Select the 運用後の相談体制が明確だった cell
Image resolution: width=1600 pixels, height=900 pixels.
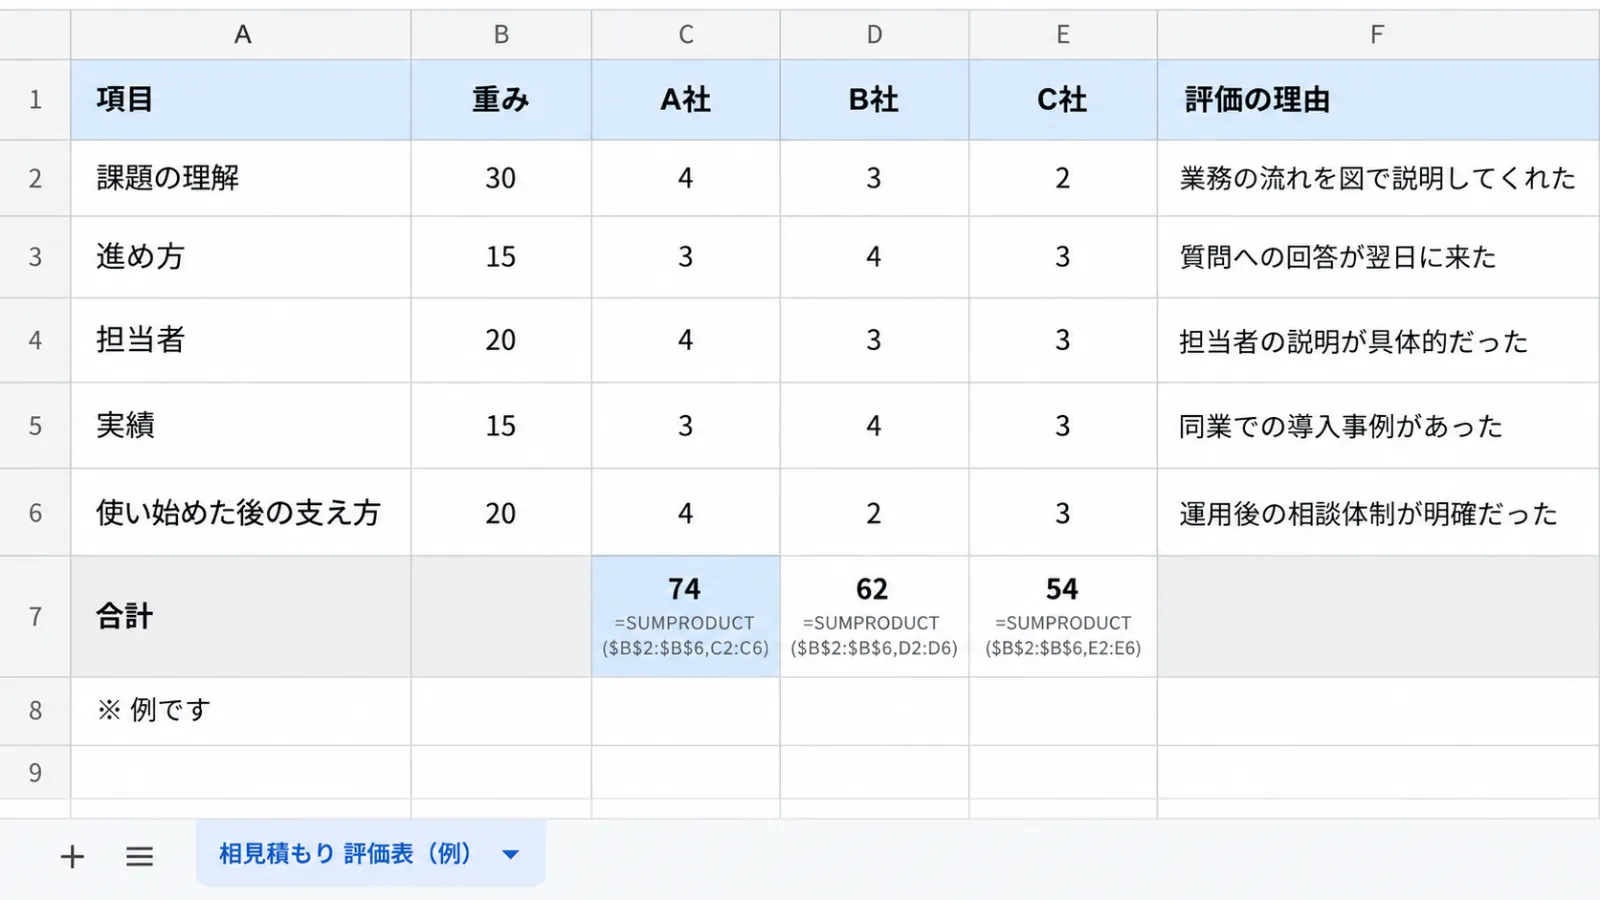(x=1378, y=512)
